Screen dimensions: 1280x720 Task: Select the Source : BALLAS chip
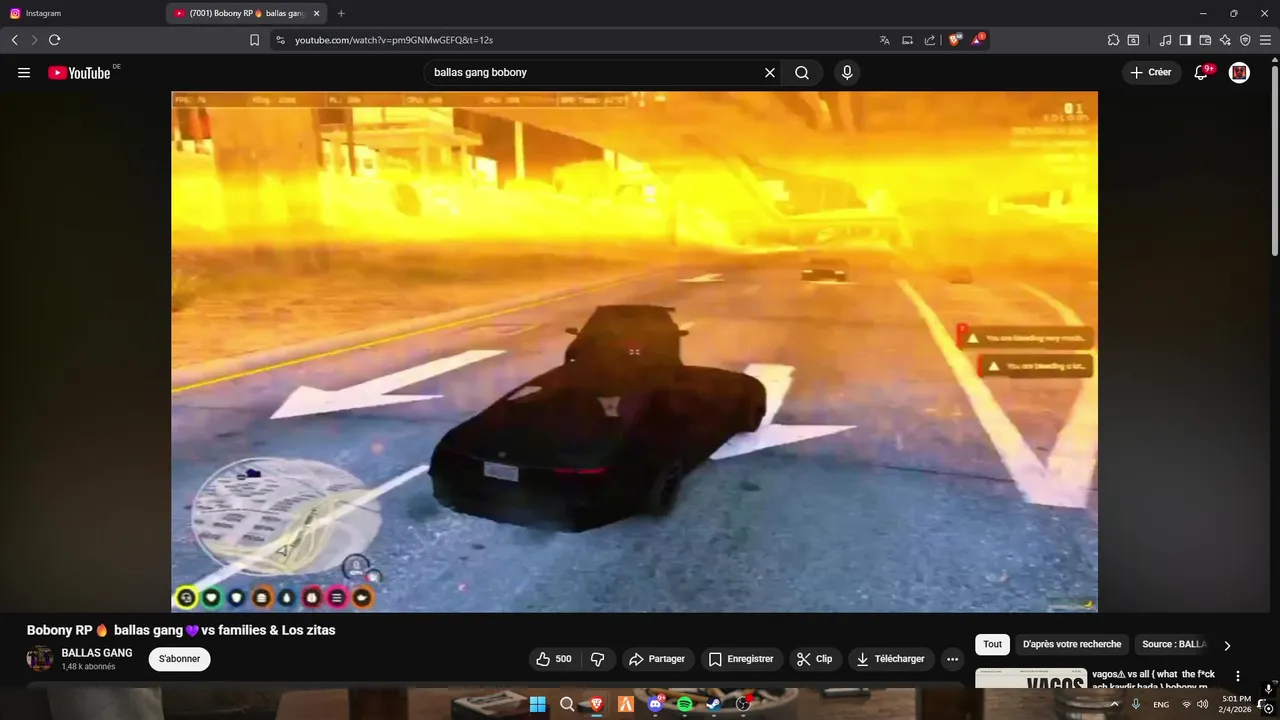[x=1174, y=645]
